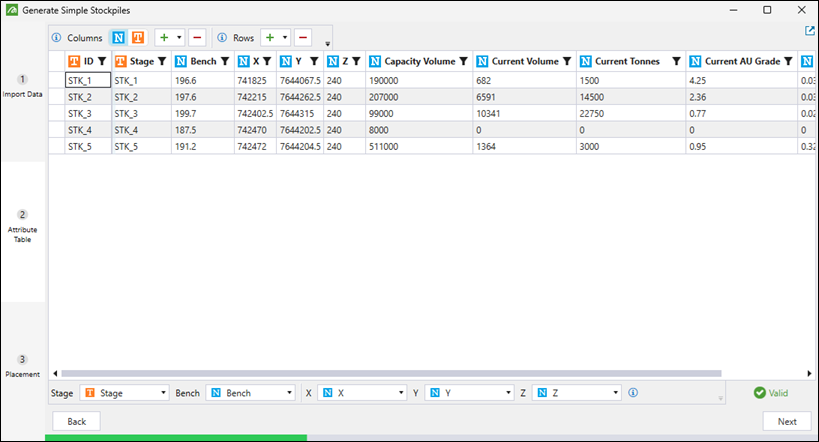Switch to the Placement step
The image size is (819, 442).
click(22, 366)
